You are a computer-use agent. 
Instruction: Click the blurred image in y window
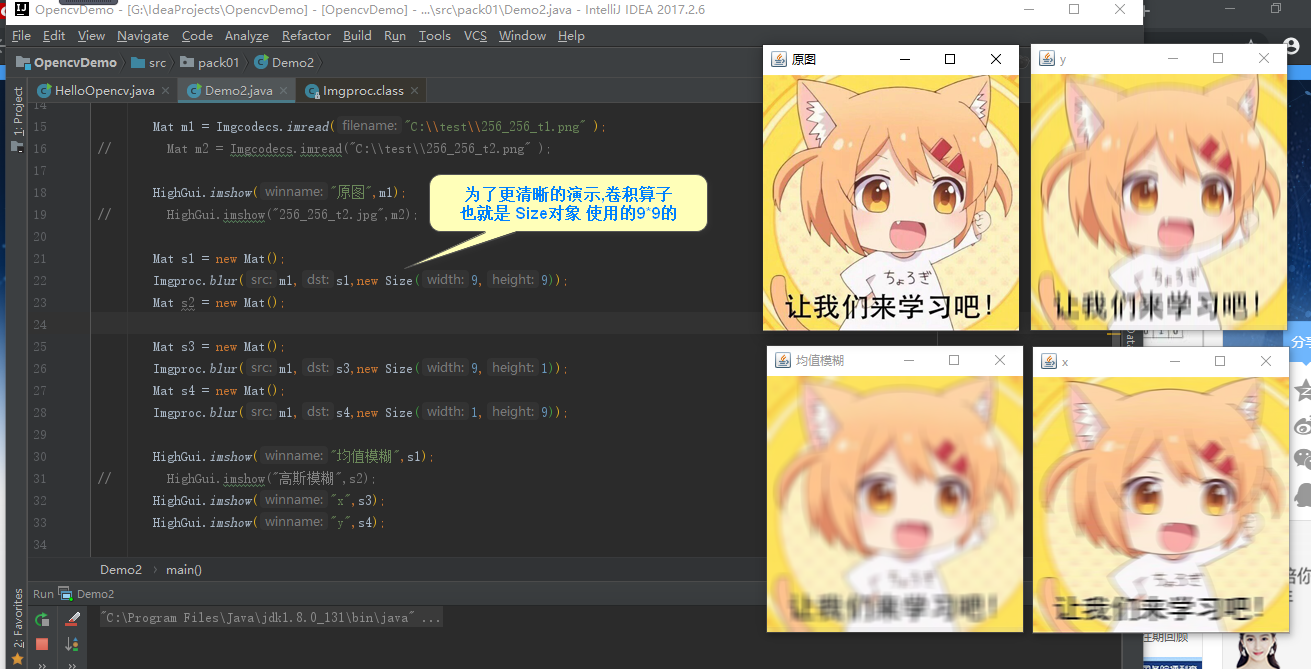click(1159, 202)
